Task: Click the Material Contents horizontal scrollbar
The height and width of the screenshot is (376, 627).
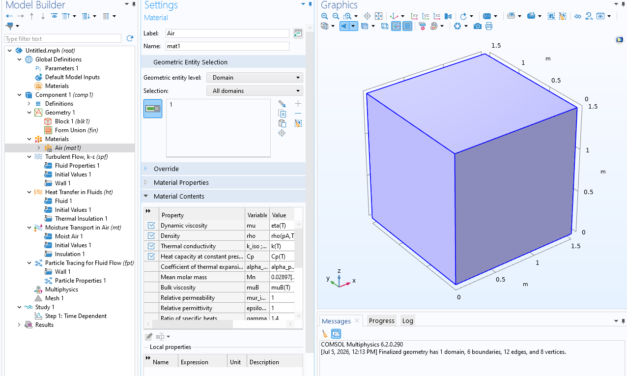Action: [219, 324]
